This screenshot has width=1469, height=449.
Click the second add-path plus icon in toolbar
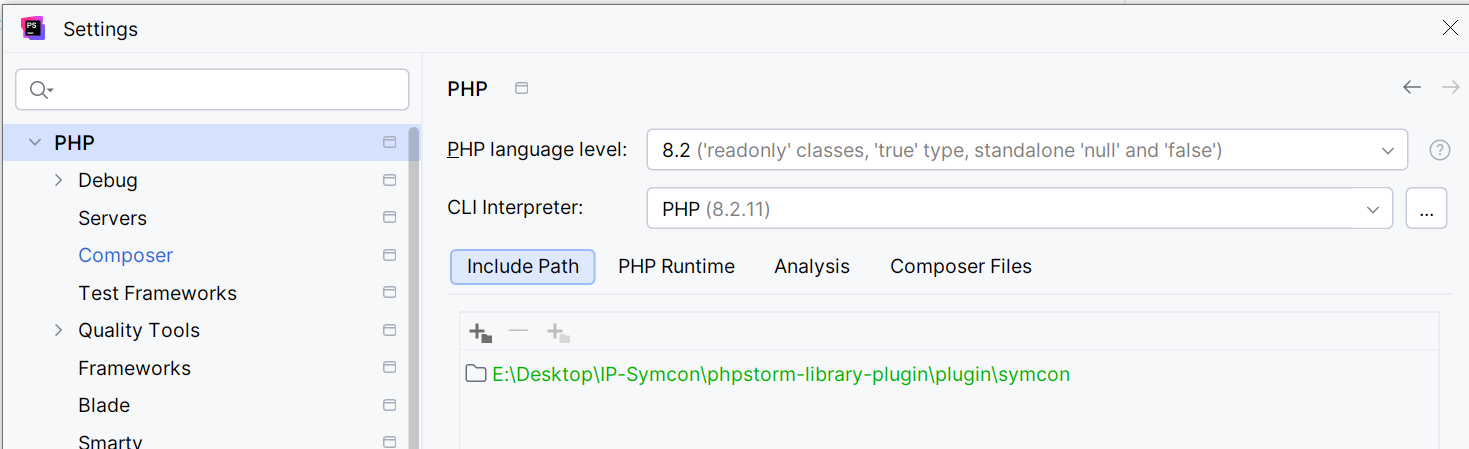[x=558, y=332]
